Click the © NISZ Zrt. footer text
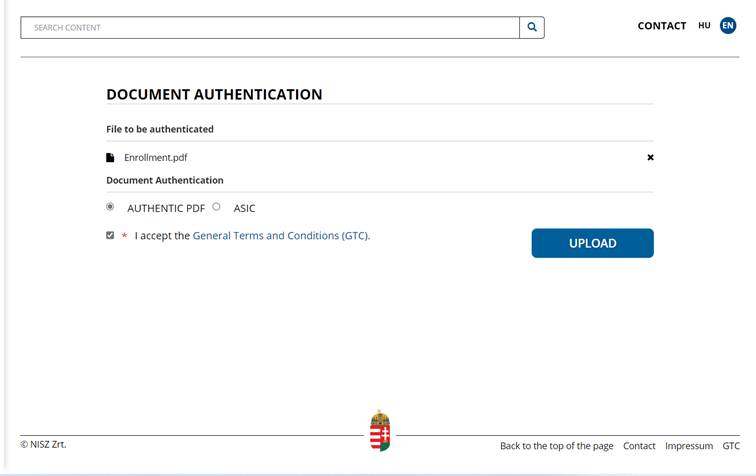The height and width of the screenshot is (476, 756). (43, 444)
